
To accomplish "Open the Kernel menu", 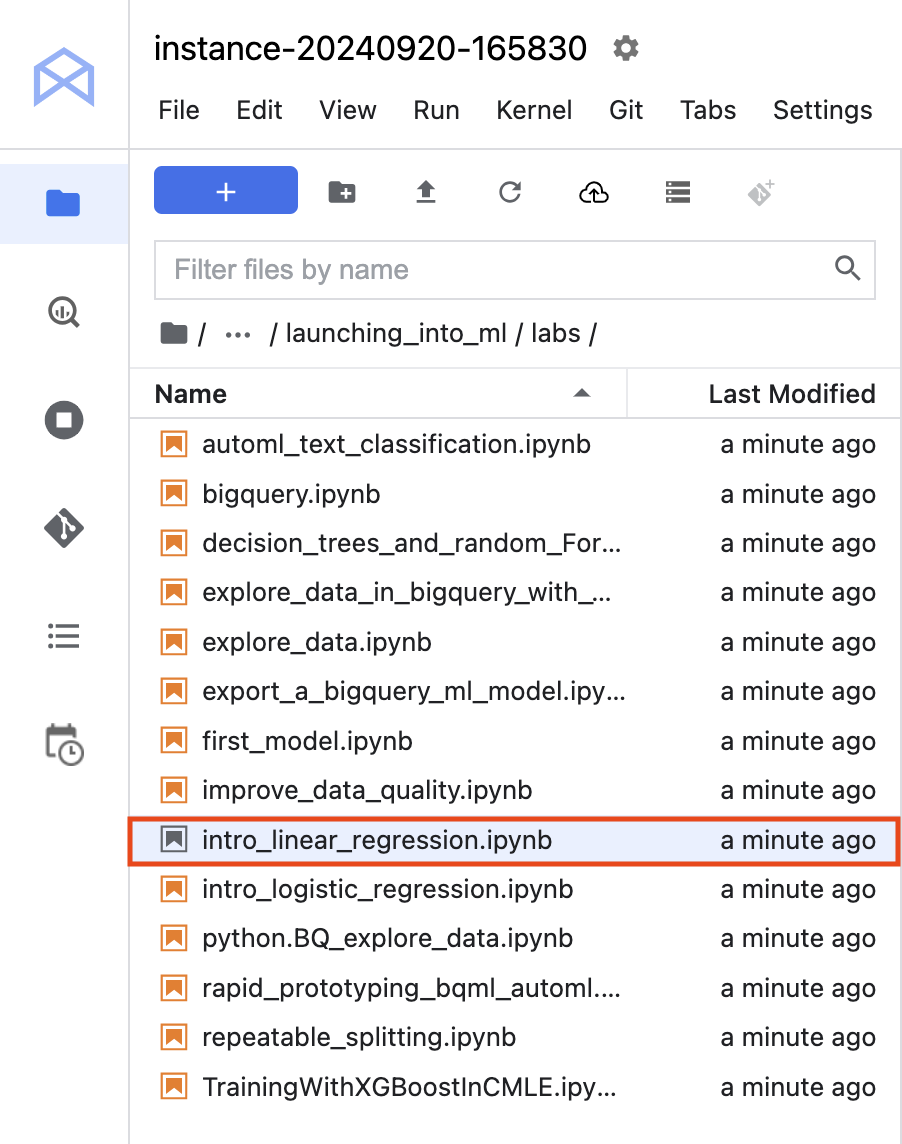I will click(x=534, y=110).
